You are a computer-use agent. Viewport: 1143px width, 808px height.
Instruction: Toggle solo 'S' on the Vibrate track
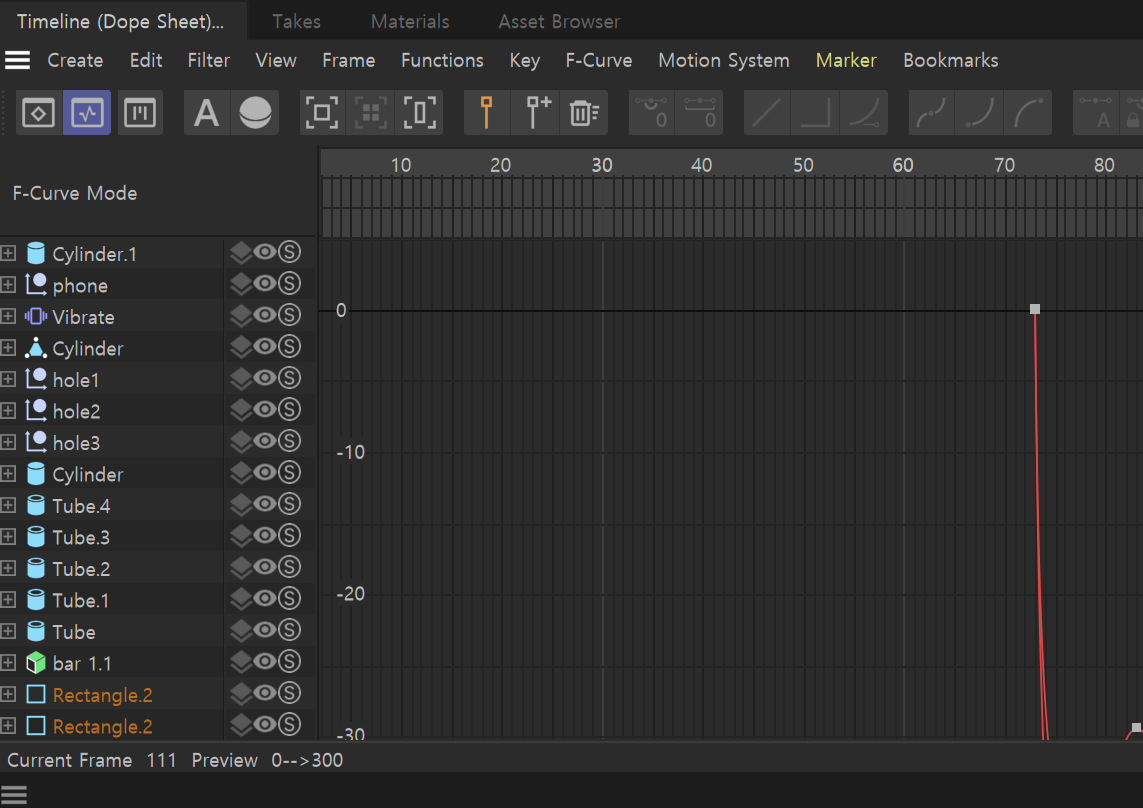tap(290, 316)
